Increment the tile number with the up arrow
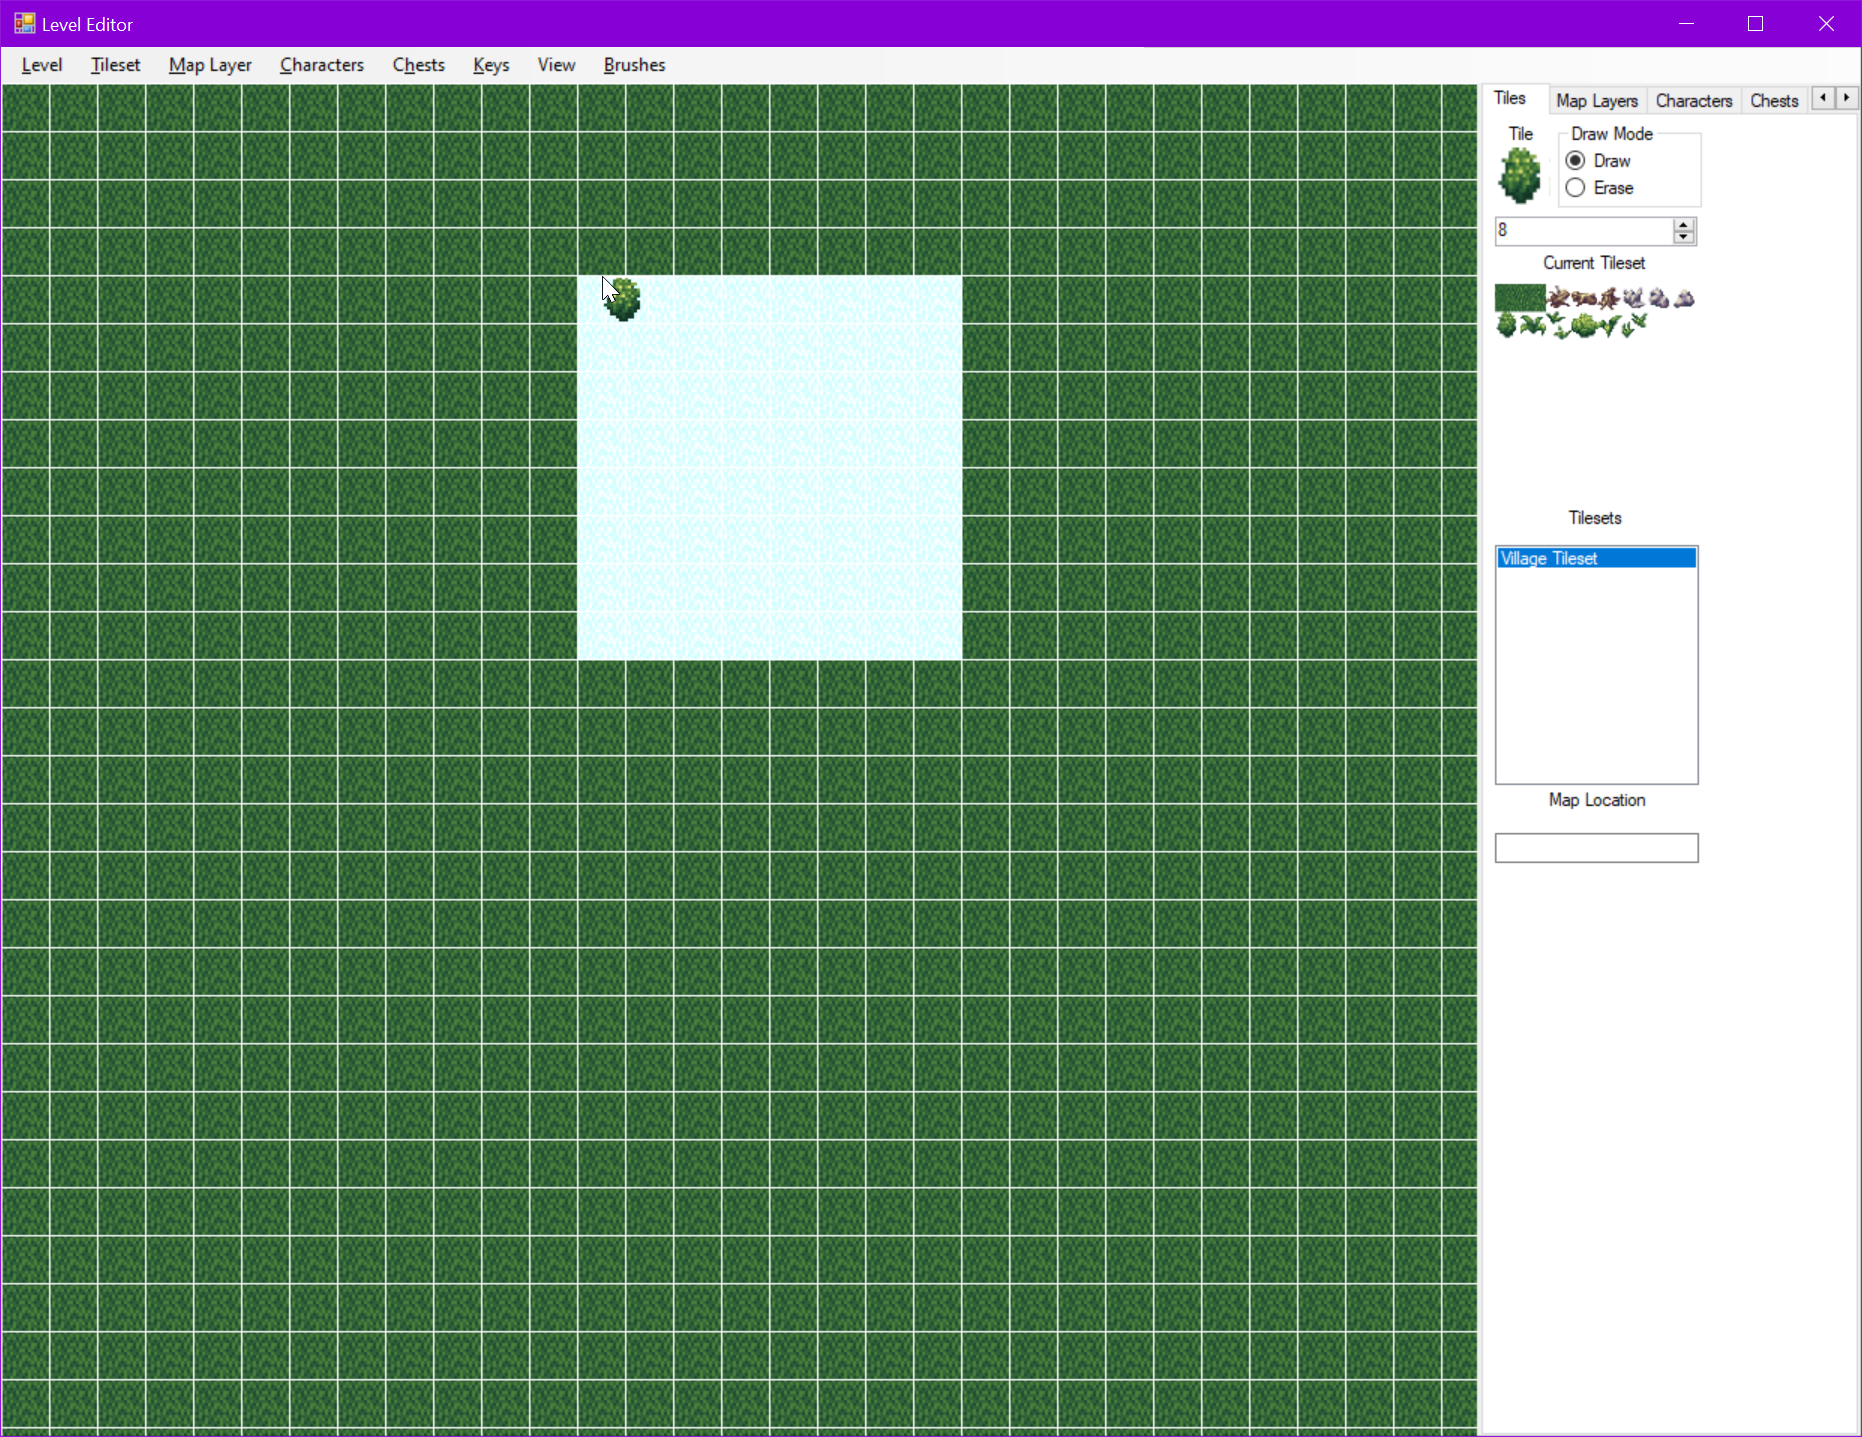 pos(1683,224)
